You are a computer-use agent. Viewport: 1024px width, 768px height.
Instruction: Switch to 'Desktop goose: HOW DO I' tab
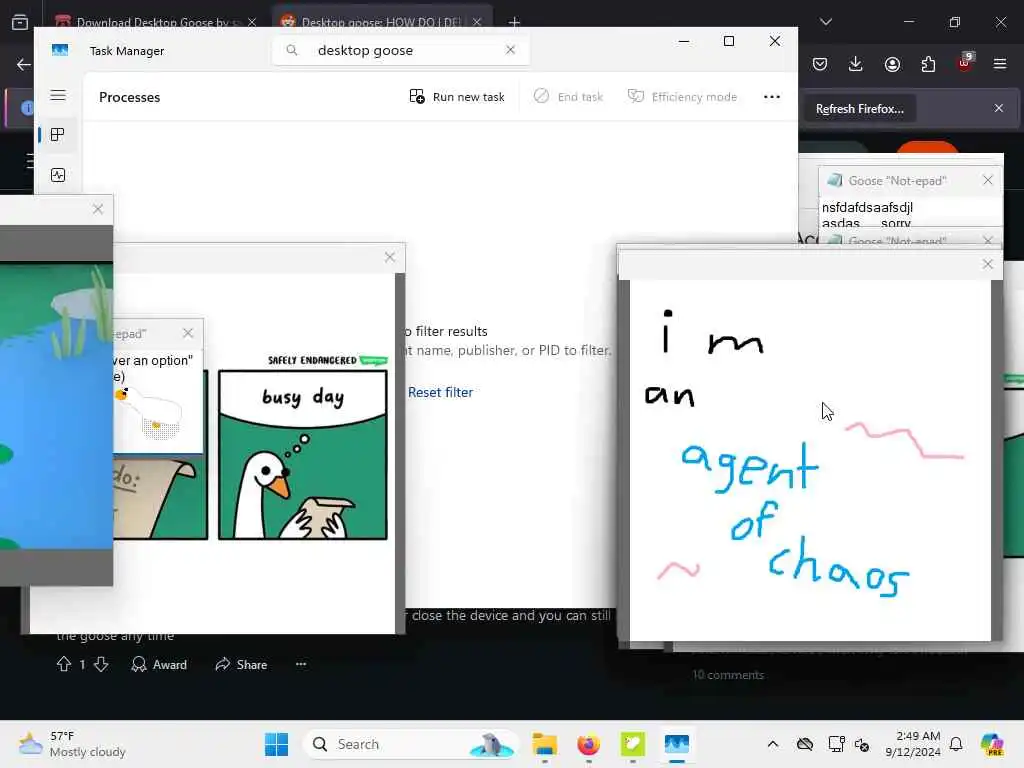pos(381,22)
